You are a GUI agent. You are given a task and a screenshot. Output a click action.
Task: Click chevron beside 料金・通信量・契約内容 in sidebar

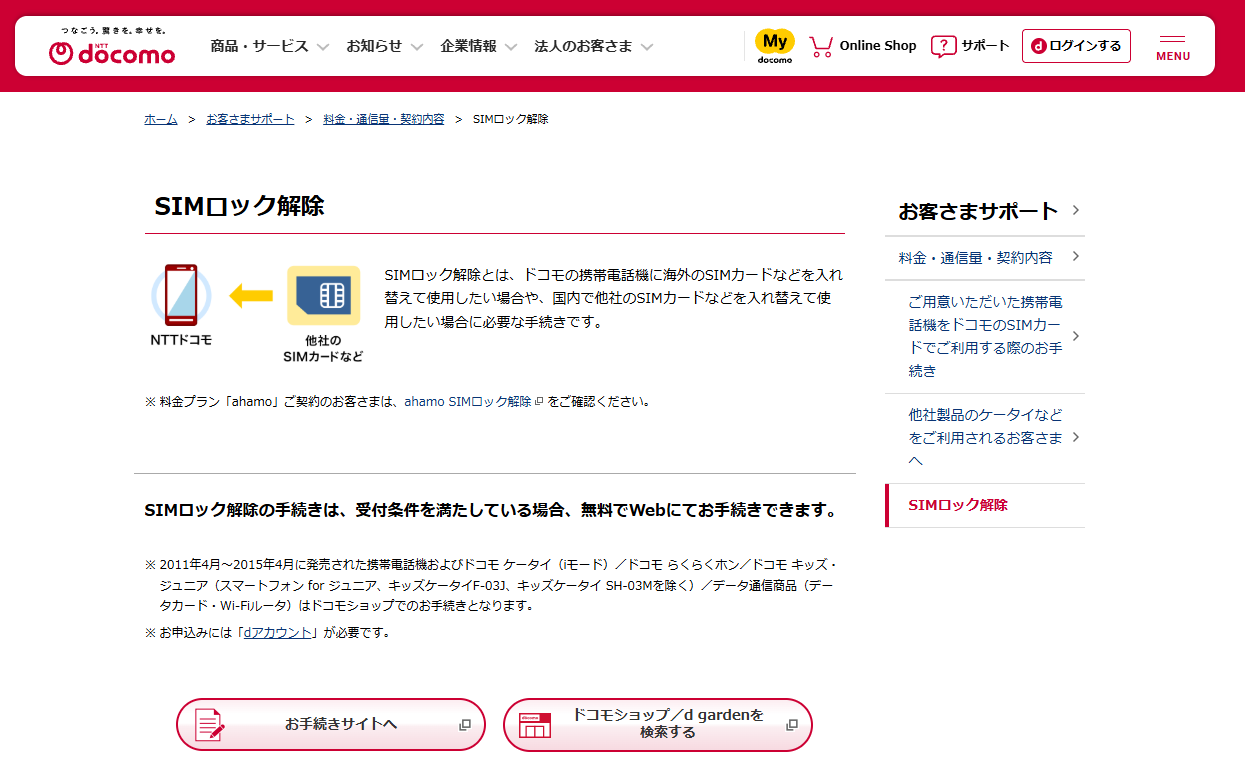[x=1075, y=257]
